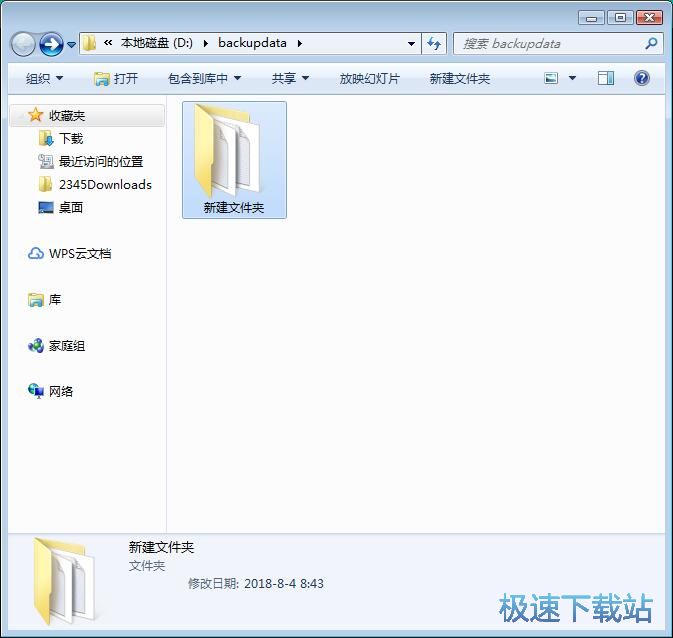The image size is (673, 638).
Task: Toggle the preview pane icon
Action: (x=606, y=78)
